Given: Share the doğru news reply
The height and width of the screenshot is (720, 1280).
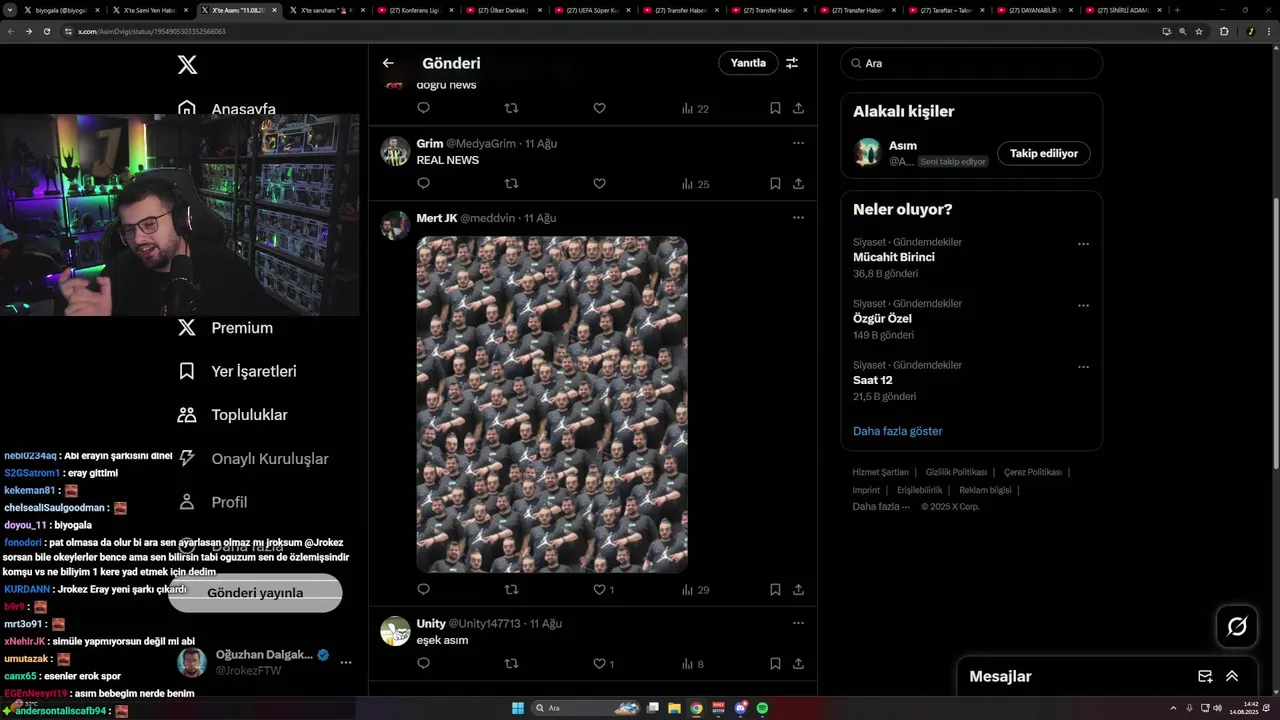Looking at the screenshot, I should (x=798, y=108).
